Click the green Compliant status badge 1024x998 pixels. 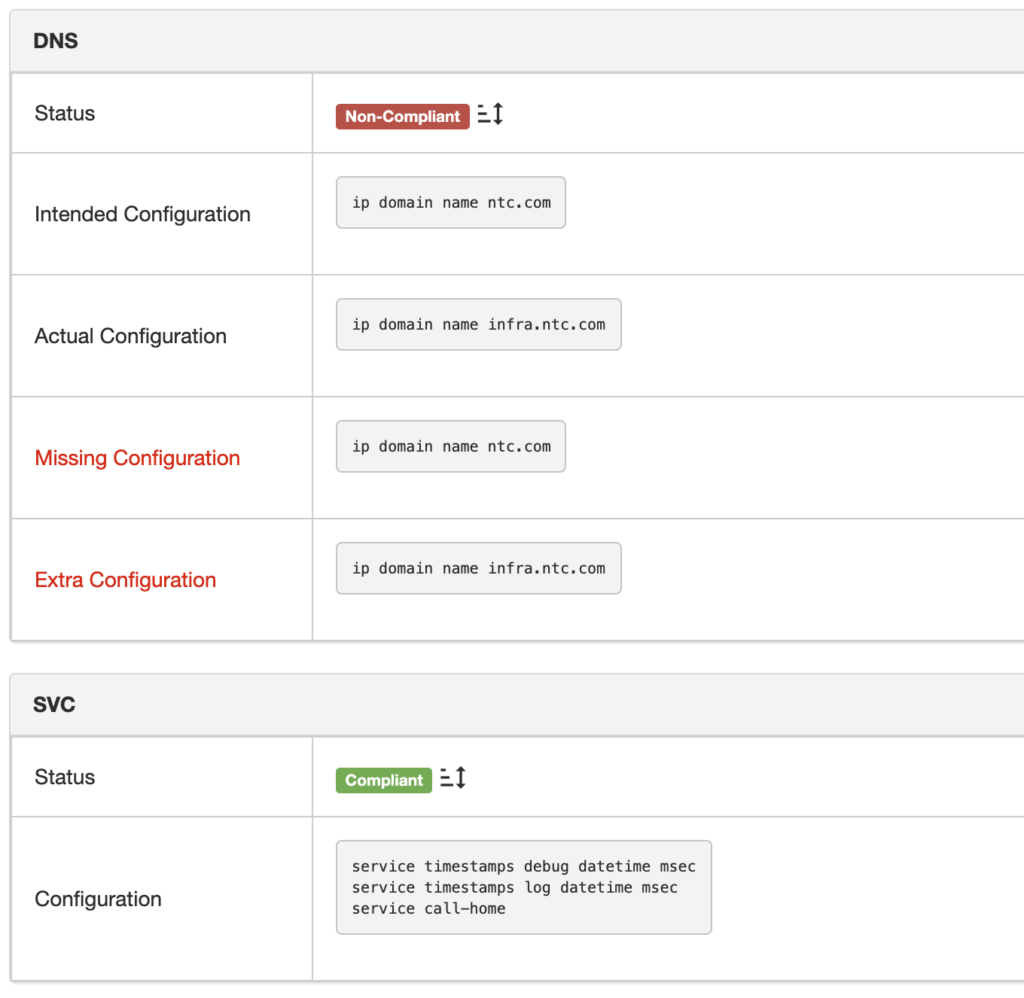(x=384, y=780)
